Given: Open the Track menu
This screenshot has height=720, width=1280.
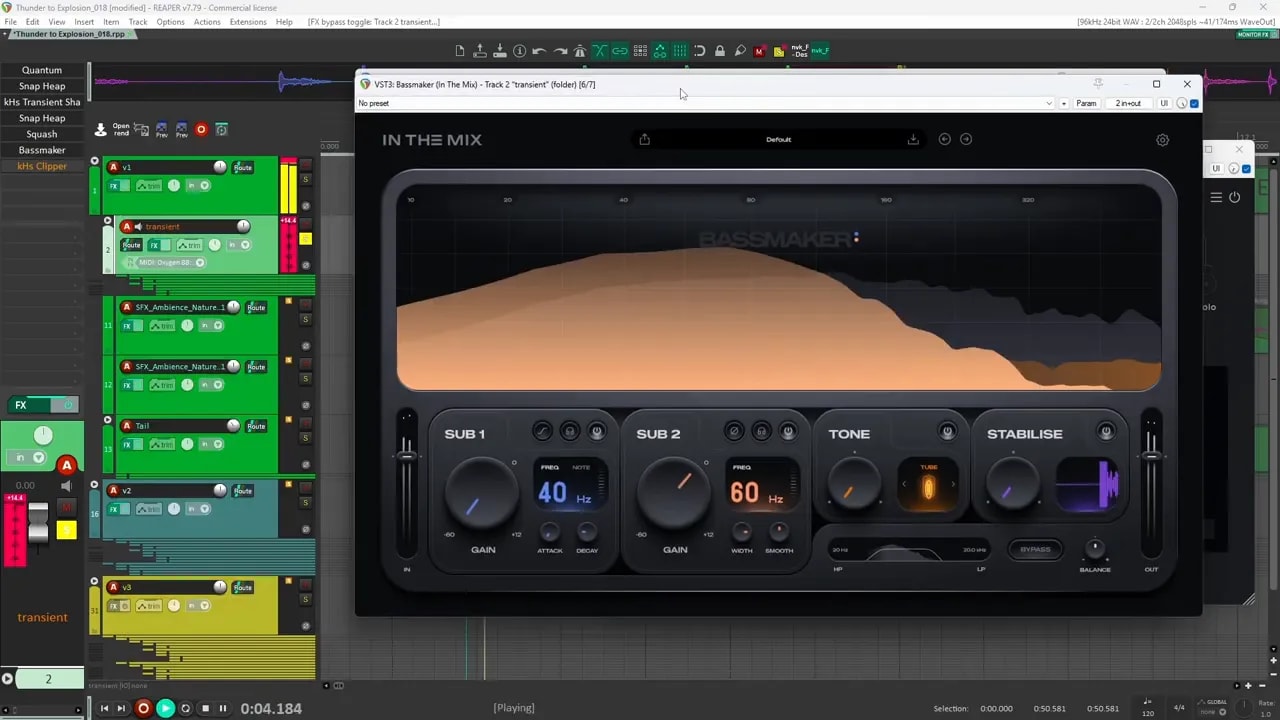Looking at the screenshot, I should tap(138, 22).
